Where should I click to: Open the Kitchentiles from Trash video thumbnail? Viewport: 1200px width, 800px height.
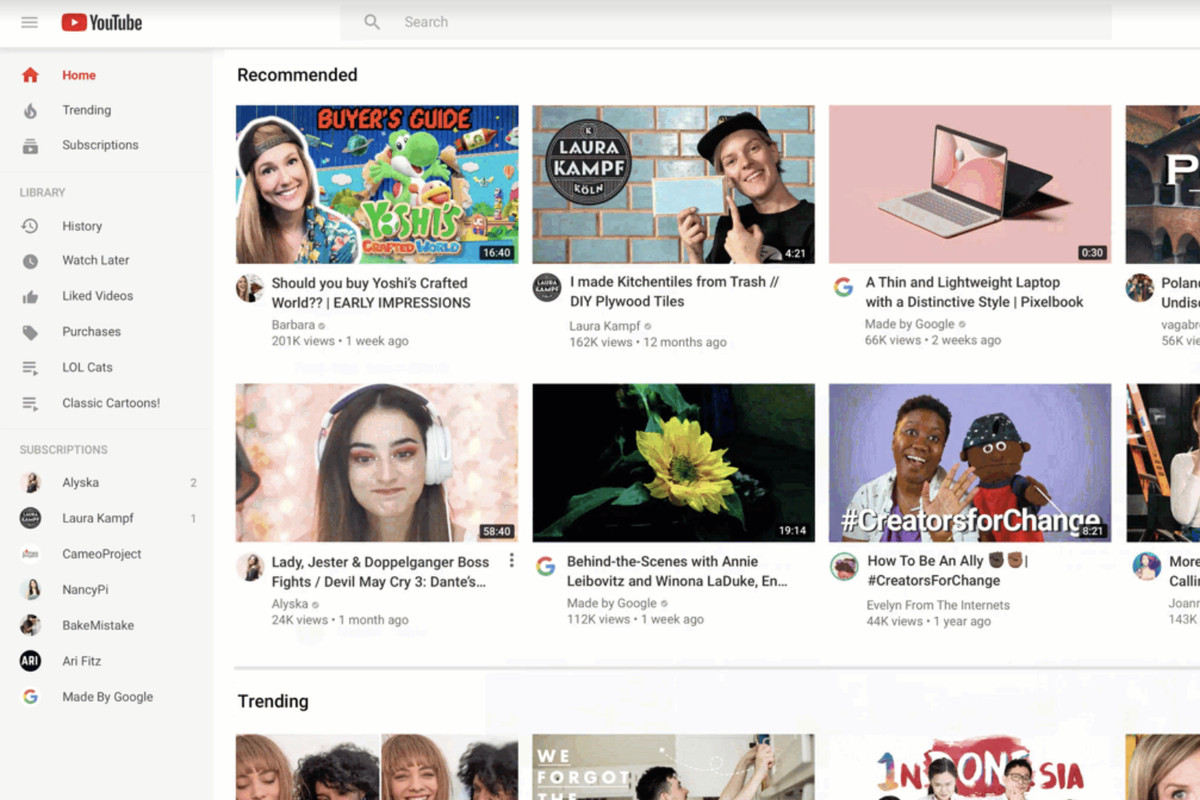[673, 183]
